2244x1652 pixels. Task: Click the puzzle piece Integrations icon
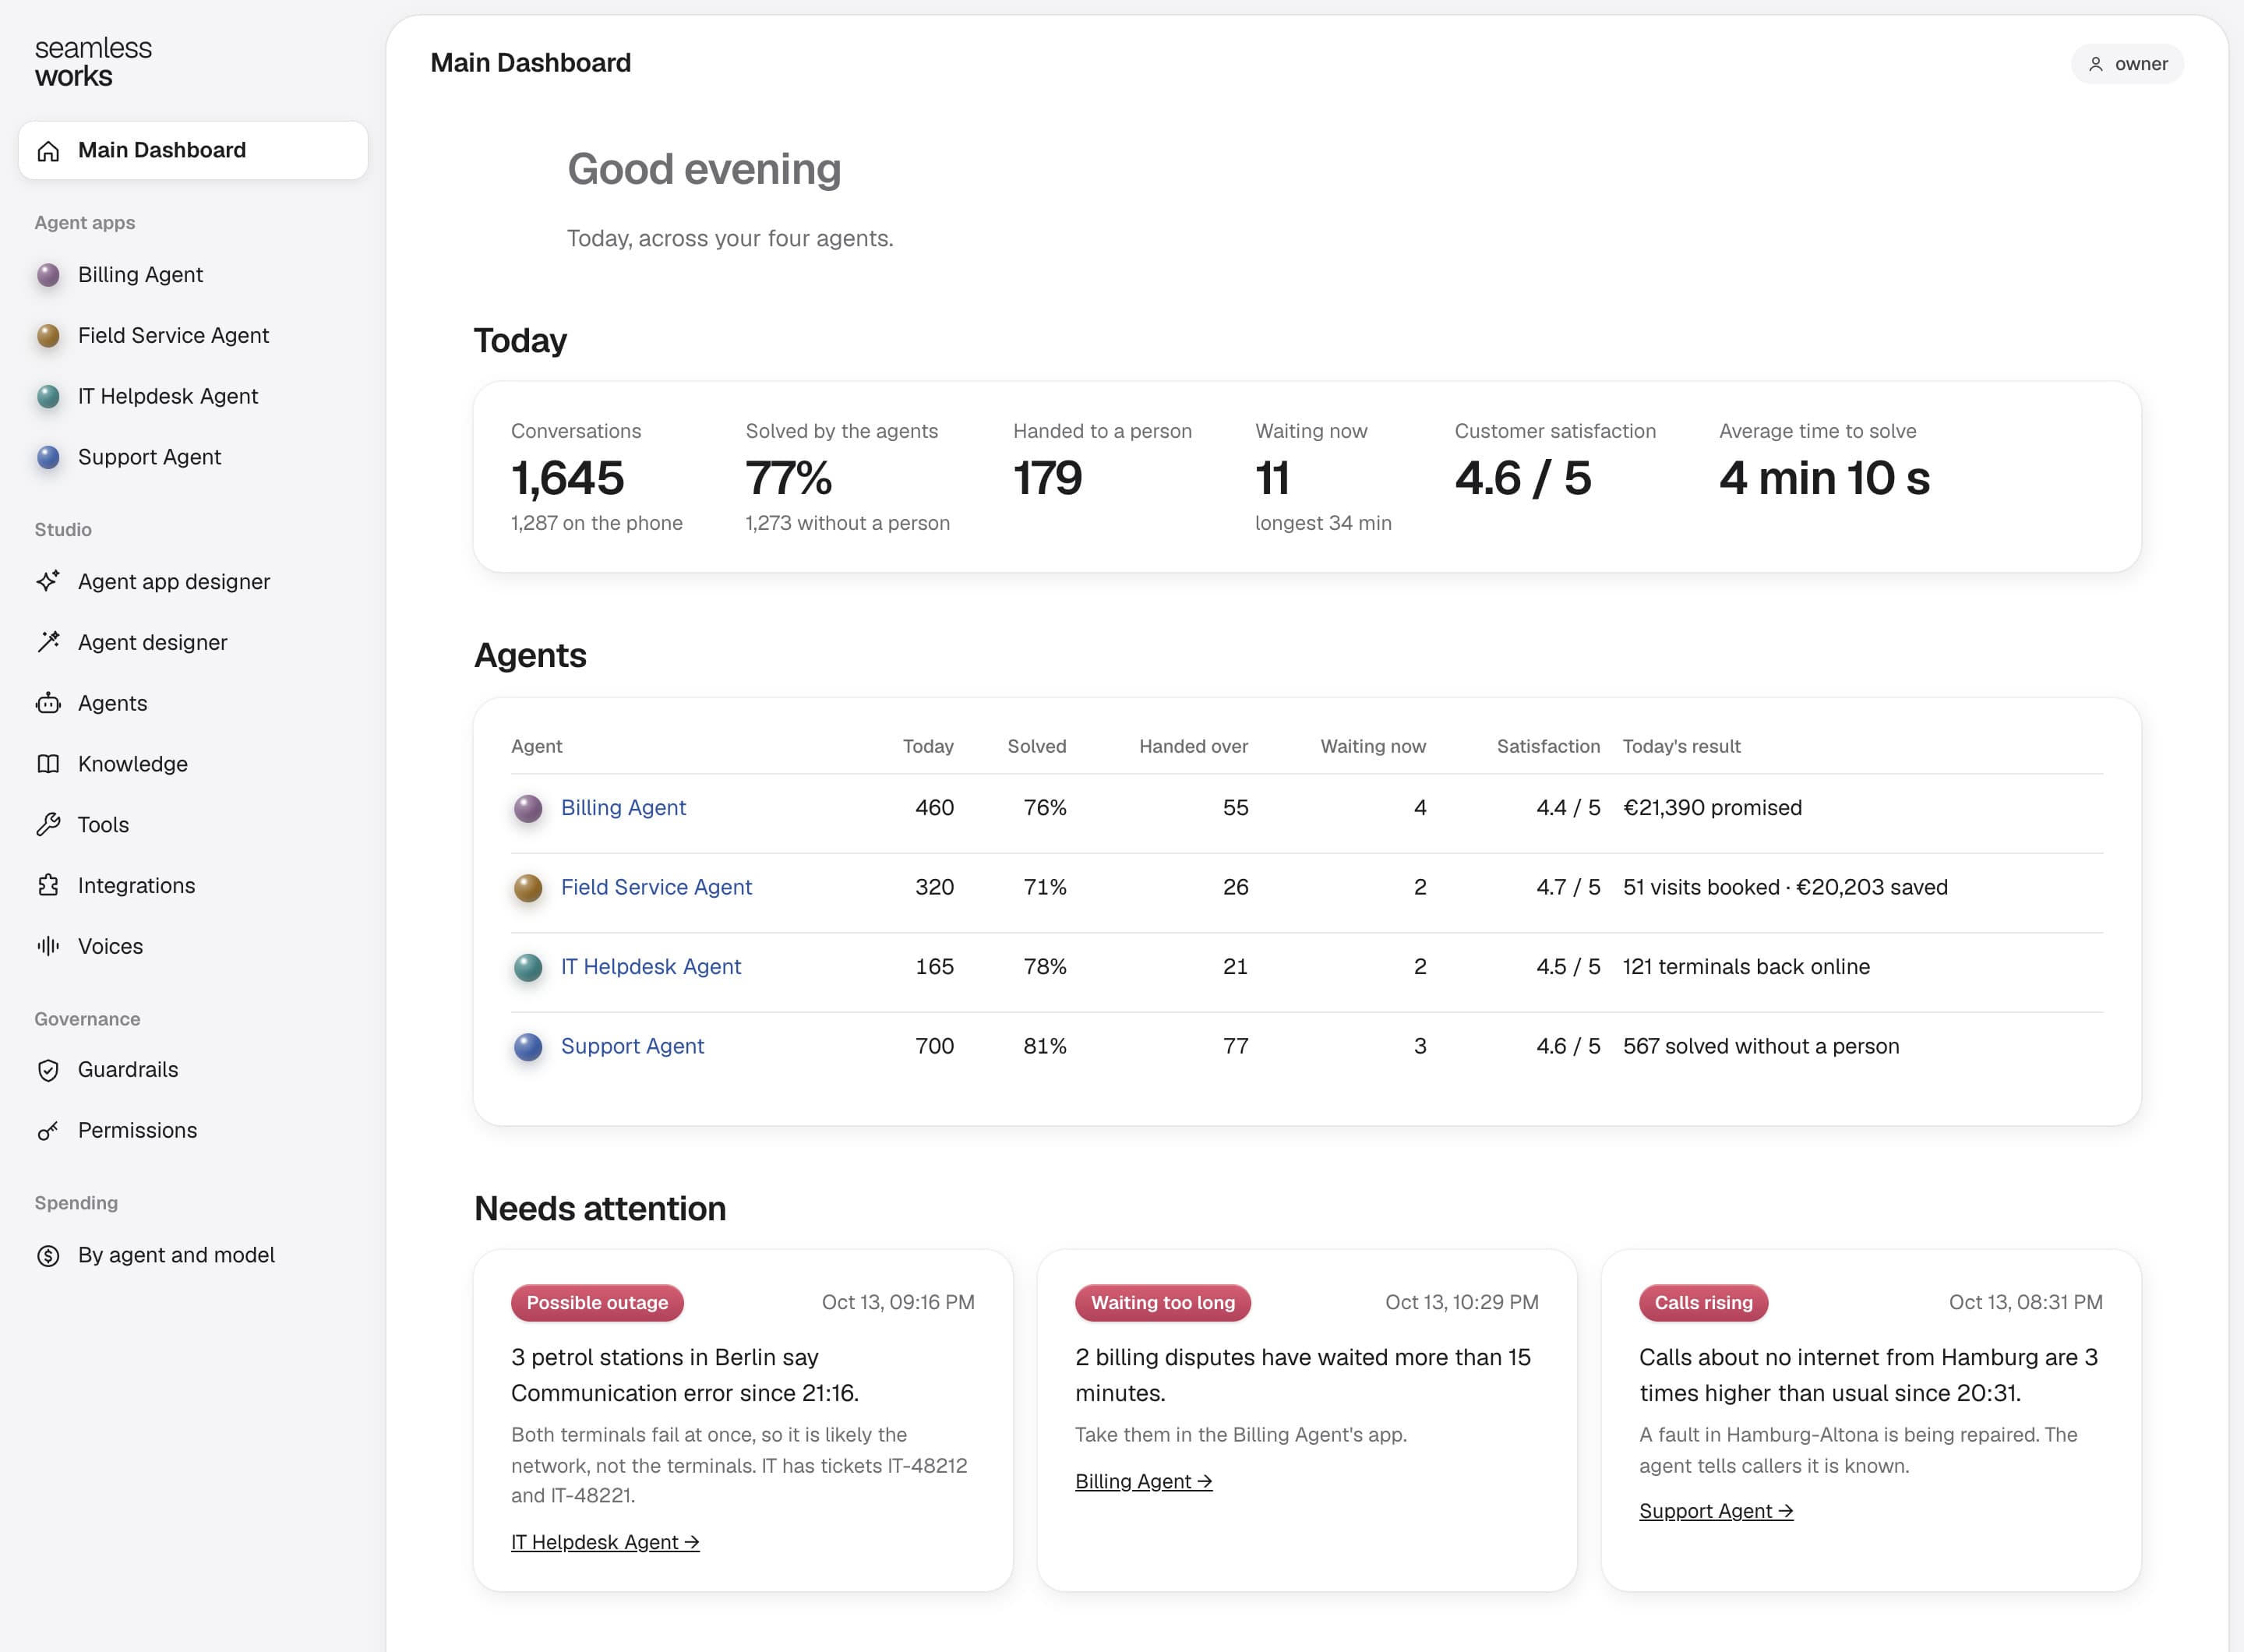pyautogui.click(x=48, y=885)
